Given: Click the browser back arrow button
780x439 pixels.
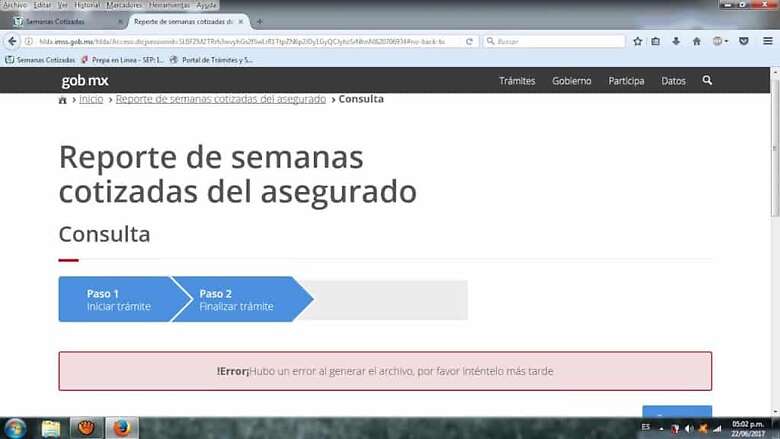Looking at the screenshot, I should (x=12, y=41).
